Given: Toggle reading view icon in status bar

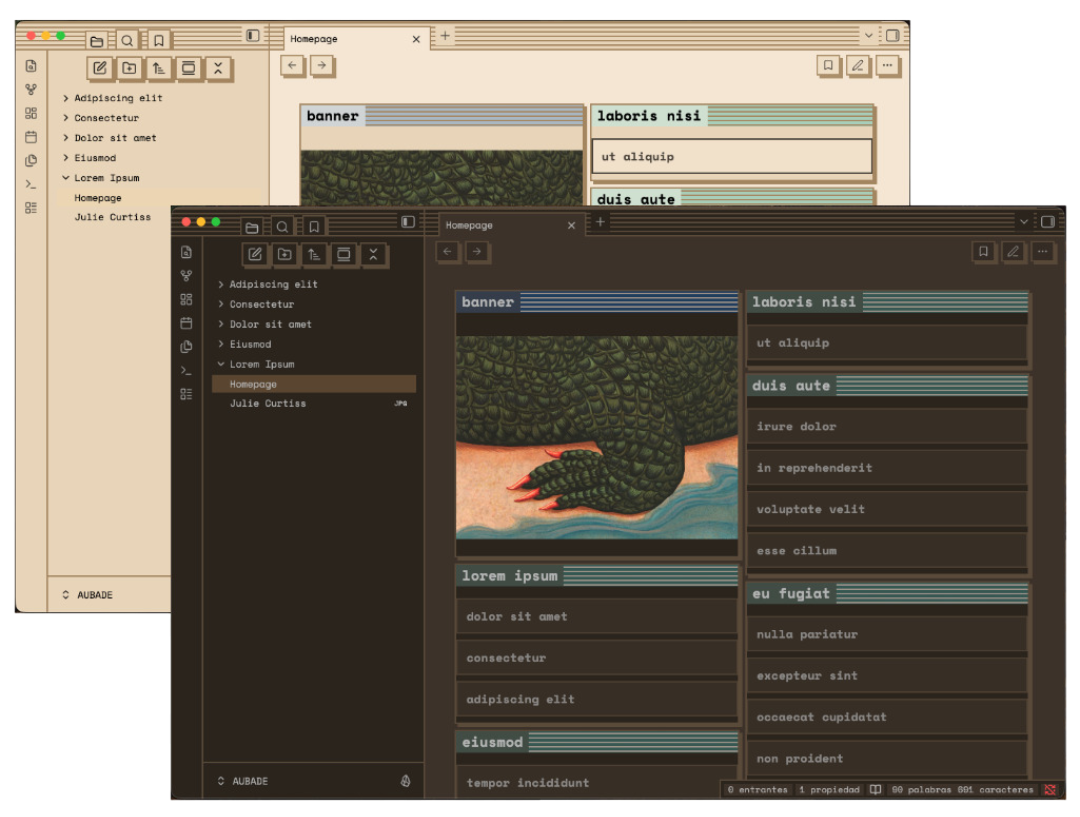Looking at the screenshot, I should point(875,789).
